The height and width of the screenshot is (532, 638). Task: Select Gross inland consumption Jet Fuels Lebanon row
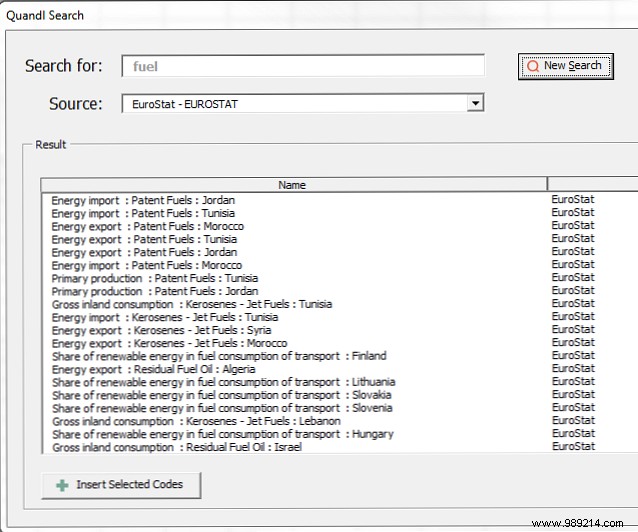(196, 421)
